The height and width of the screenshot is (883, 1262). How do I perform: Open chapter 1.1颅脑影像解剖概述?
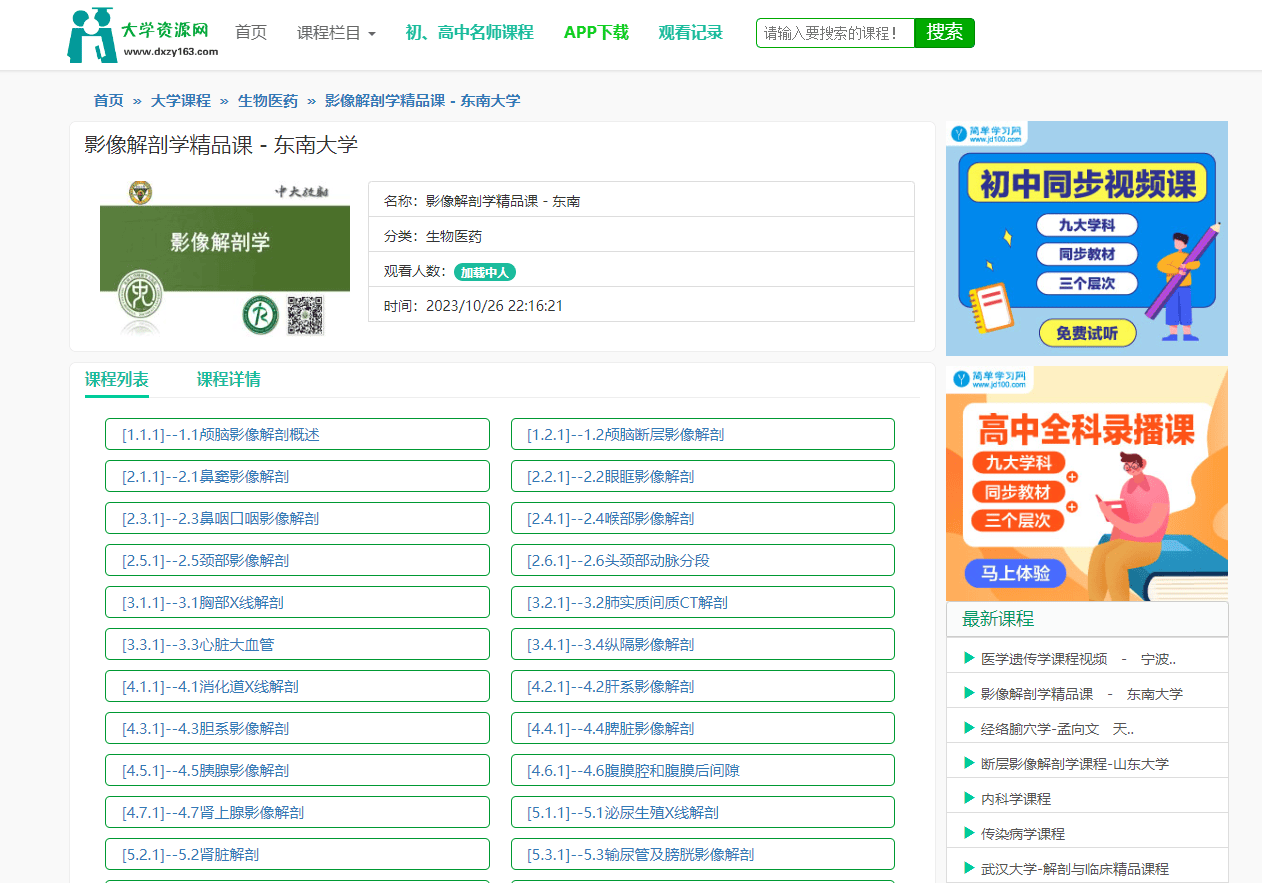pos(297,433)
